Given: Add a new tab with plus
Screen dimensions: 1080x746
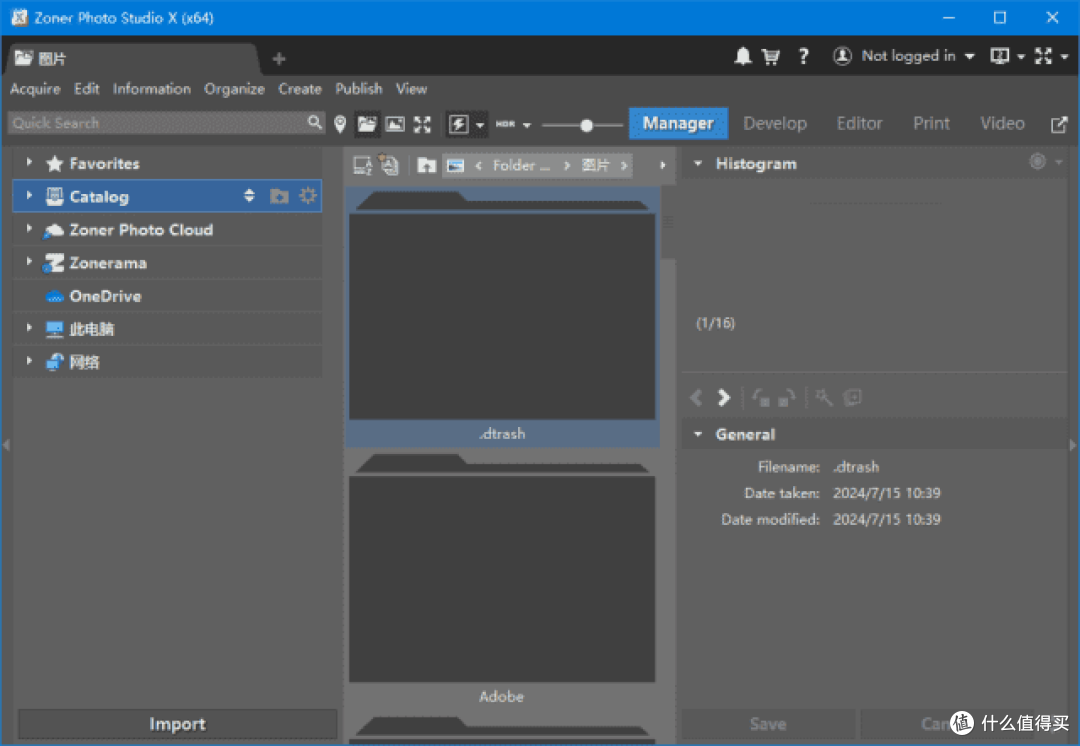Looking at the screenshot, I should tap(278, 59).
